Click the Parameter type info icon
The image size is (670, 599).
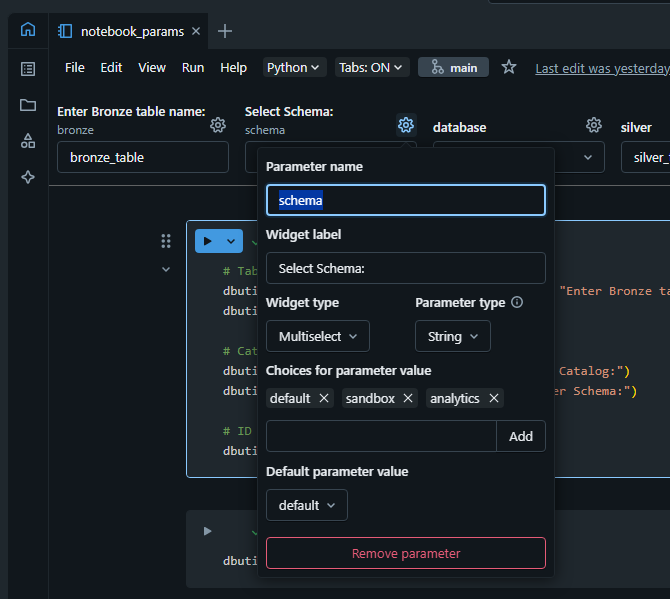tap(517, 302)
